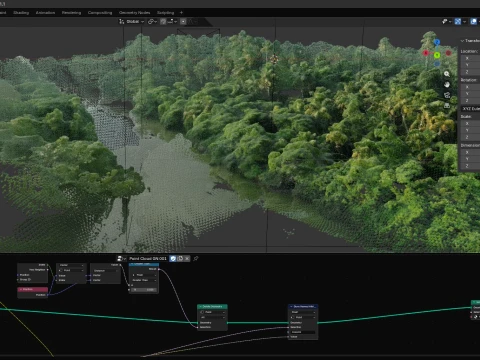Image resolution: width=480 pixels, height=360 pixels.
Task: Click the Location X field
Action: [x=471, y=58]
